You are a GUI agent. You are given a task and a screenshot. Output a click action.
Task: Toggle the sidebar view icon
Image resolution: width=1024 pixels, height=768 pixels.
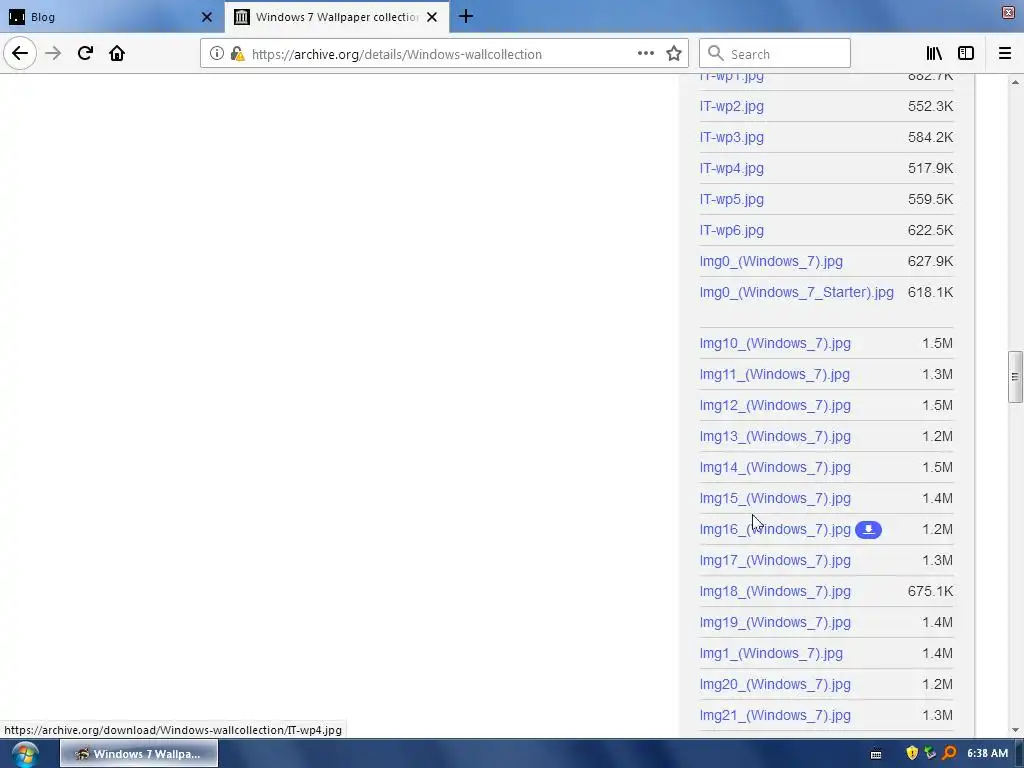coord(966,54)
